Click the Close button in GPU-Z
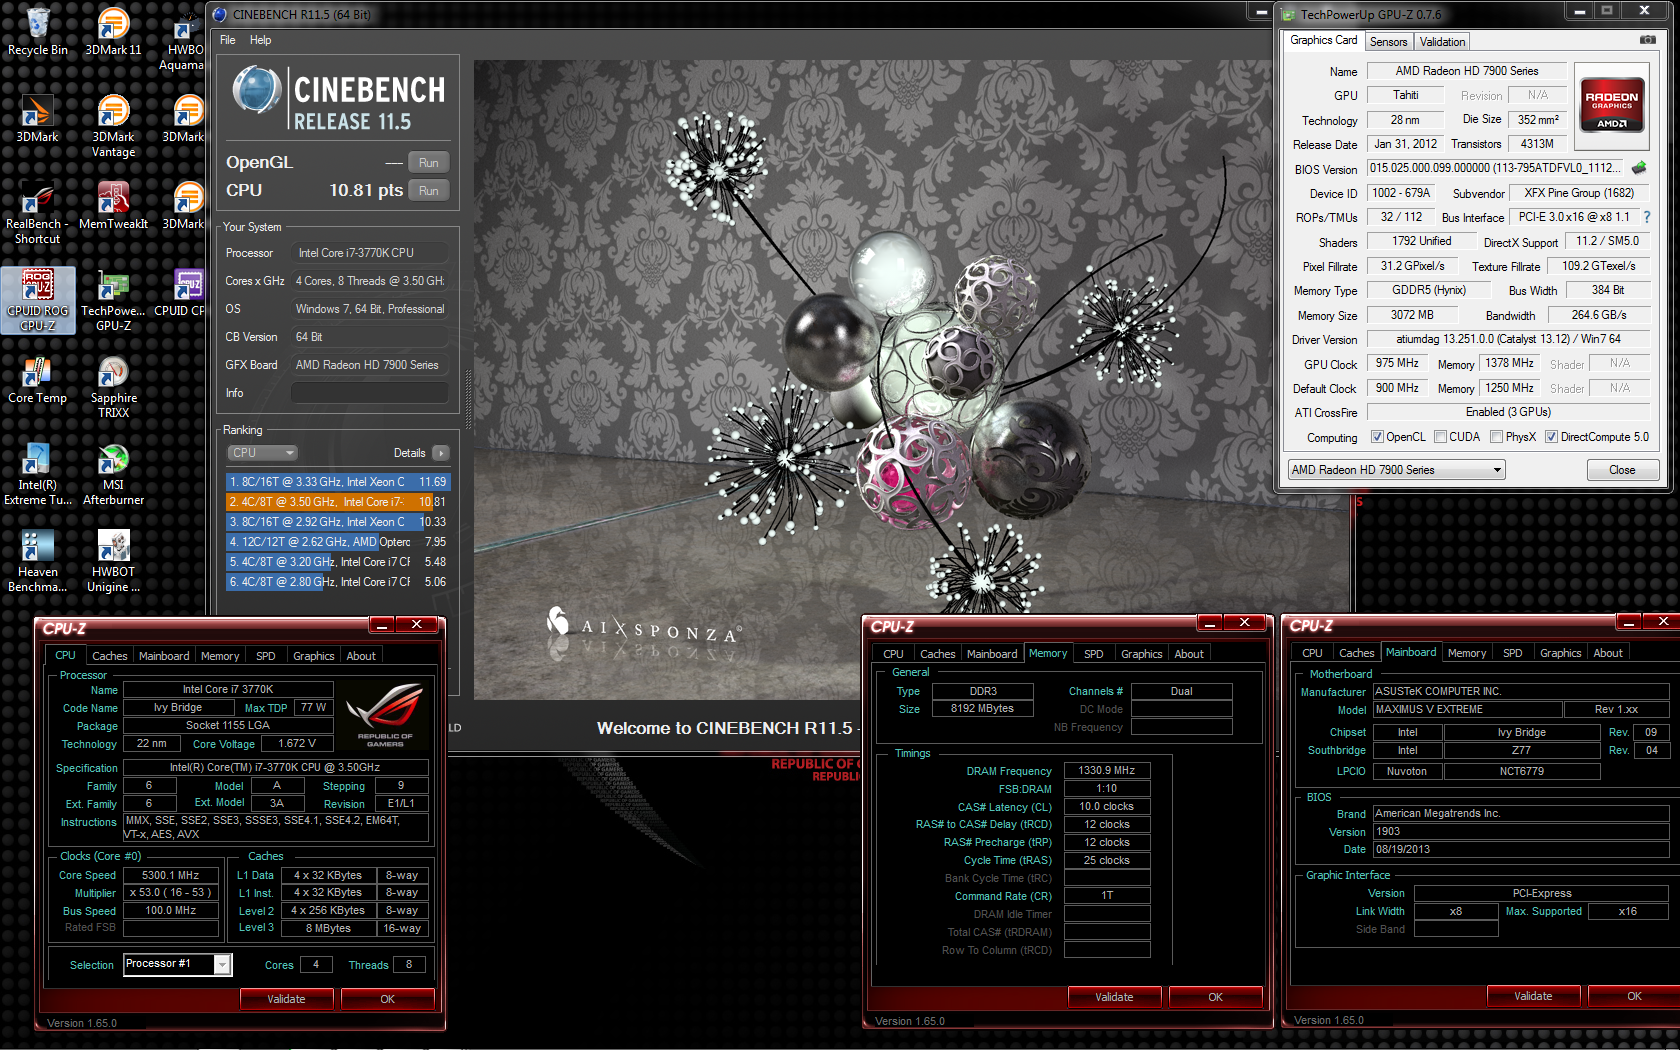Screen dimensions: 1680x1050 [x=1622, y=470]
